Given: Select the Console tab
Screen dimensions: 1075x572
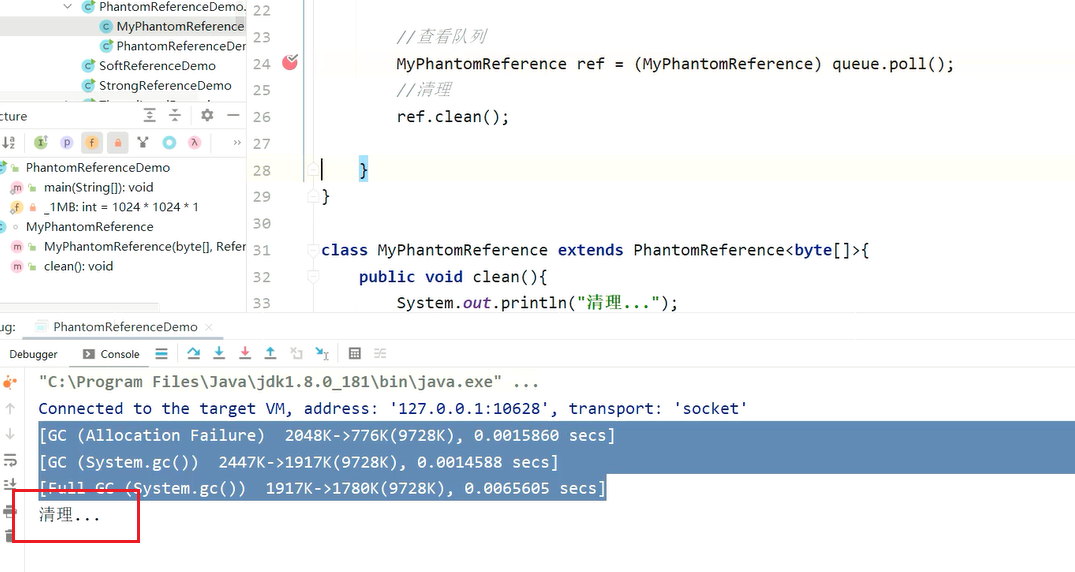Looking at the screenshot, I should 111,354.
